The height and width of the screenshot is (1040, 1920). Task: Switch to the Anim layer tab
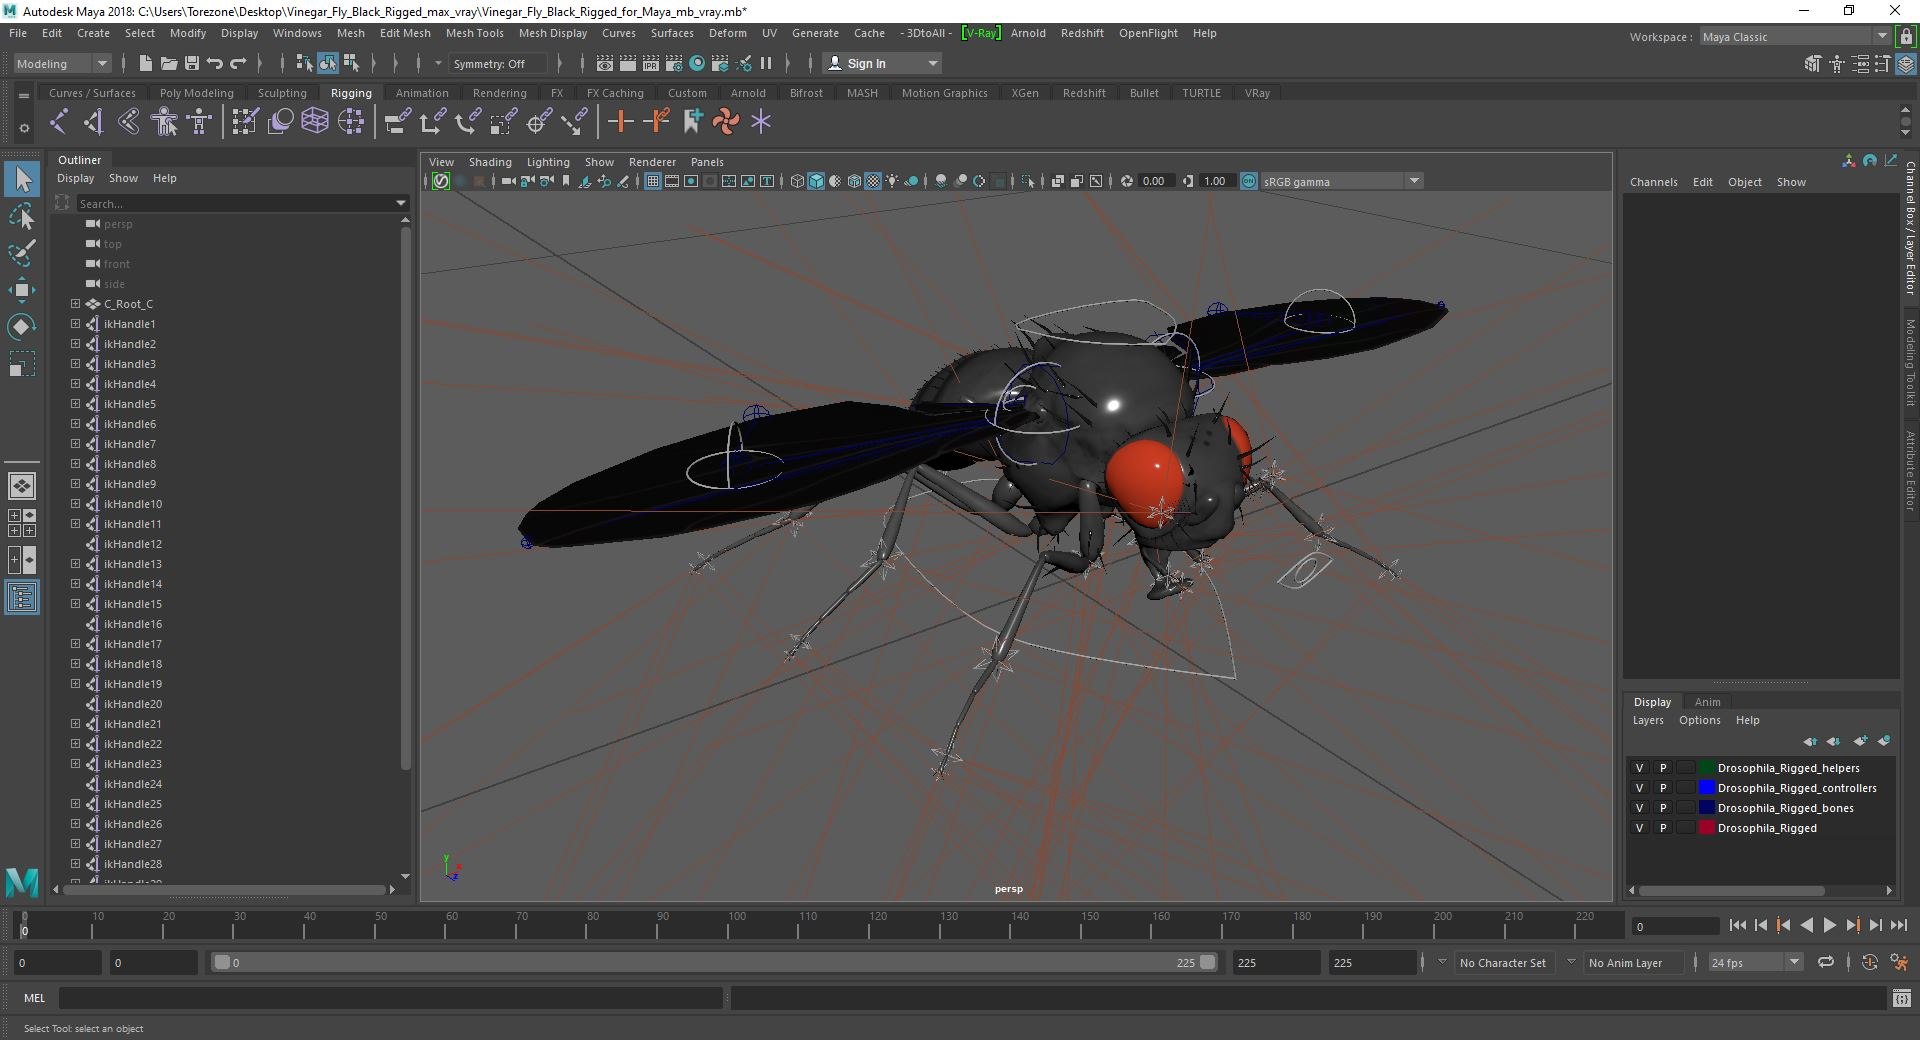[1707, 702]
